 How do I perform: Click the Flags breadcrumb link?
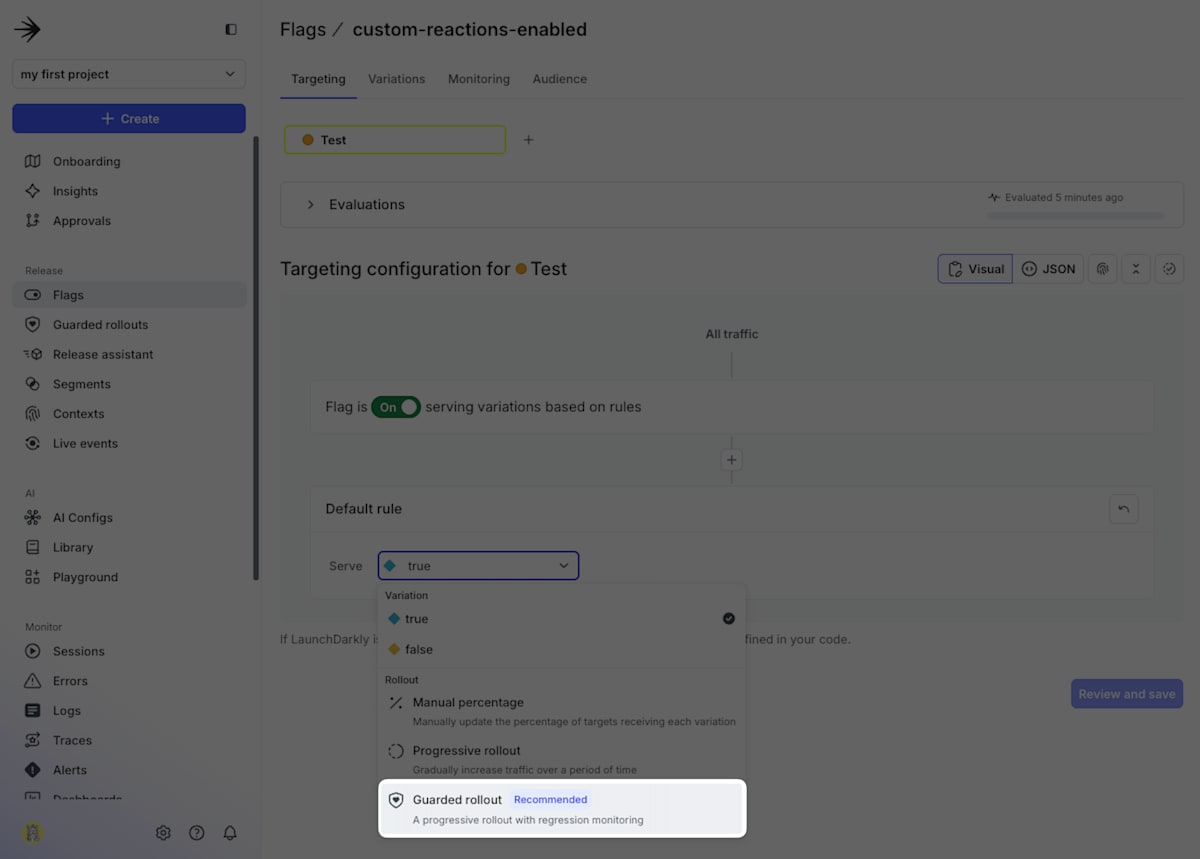pos(303,30)
